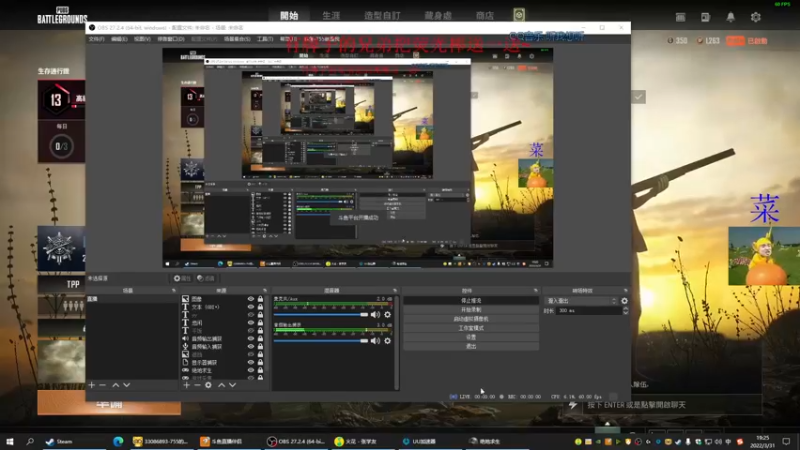The width and height of the screenshot is (800, 450).
Task: Toggle visibility of 音频输入捕获 source
Action: tap(251, 346)
